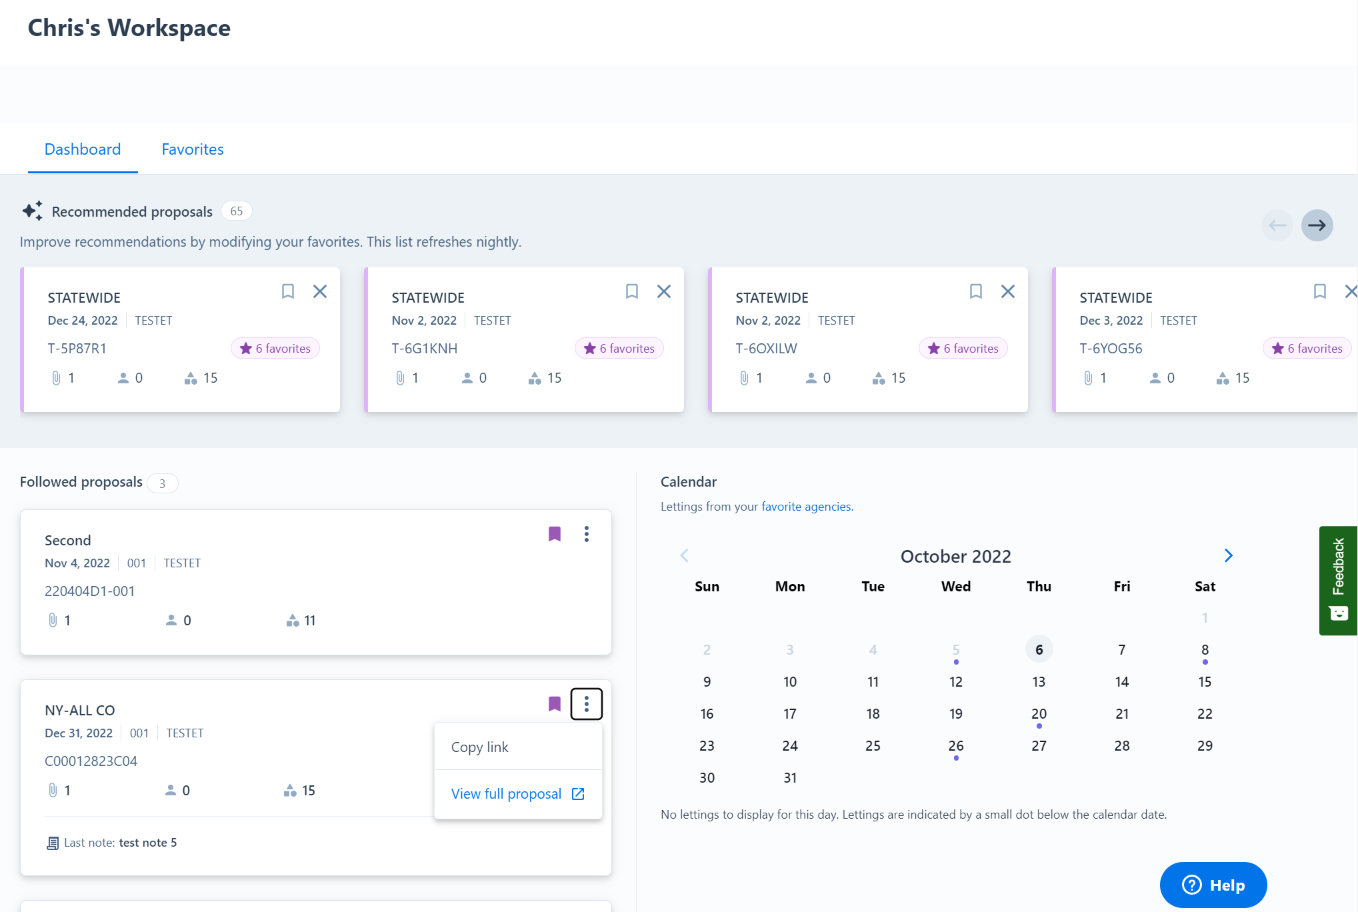This screenshot has width=1358, height=912.
Task: Open the three-dot menu for Second proposal
Action: pos(587,534)
